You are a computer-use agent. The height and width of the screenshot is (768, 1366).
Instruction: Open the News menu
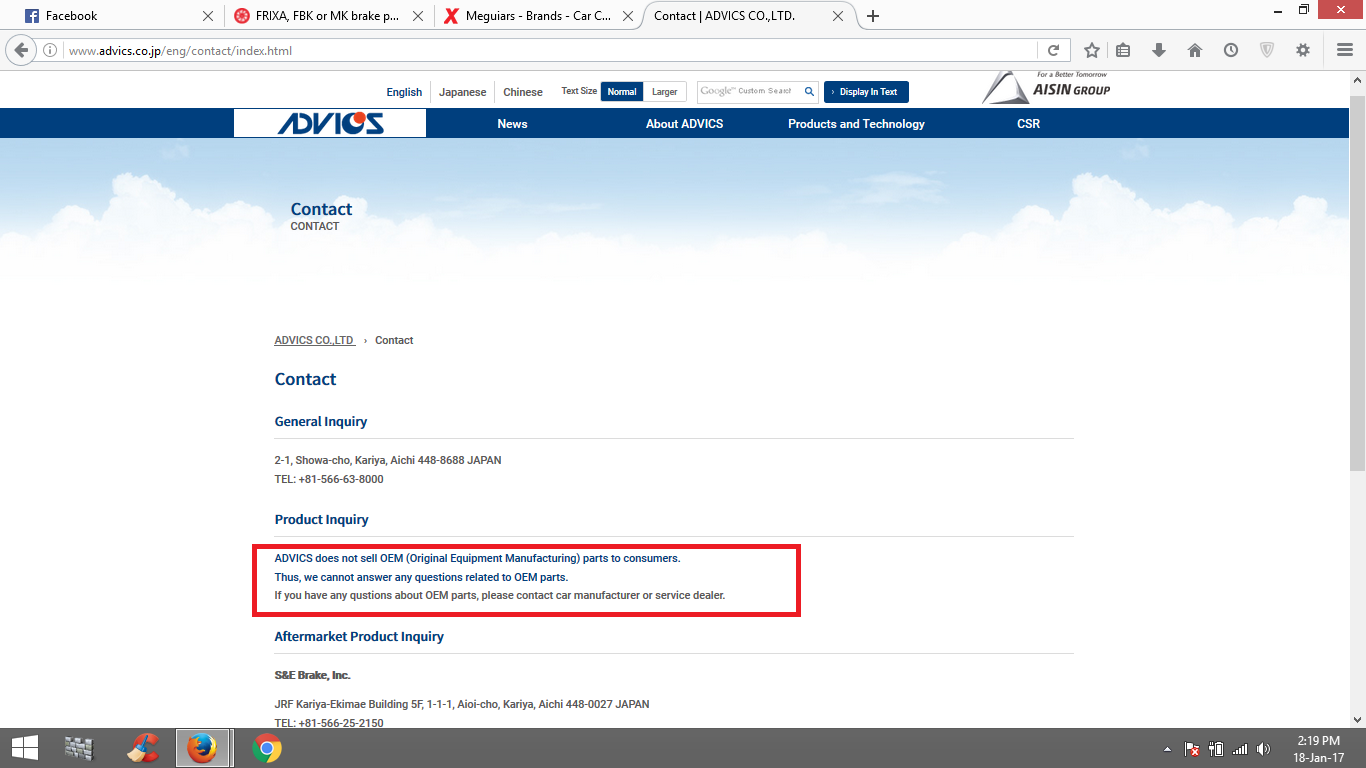click(x=512, y=124)
